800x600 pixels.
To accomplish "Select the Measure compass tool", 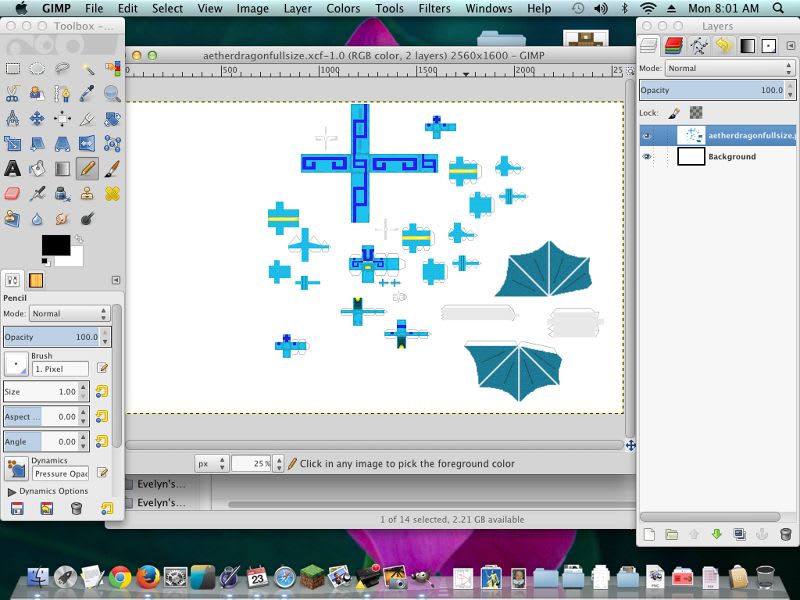I will tap(12, 119).
